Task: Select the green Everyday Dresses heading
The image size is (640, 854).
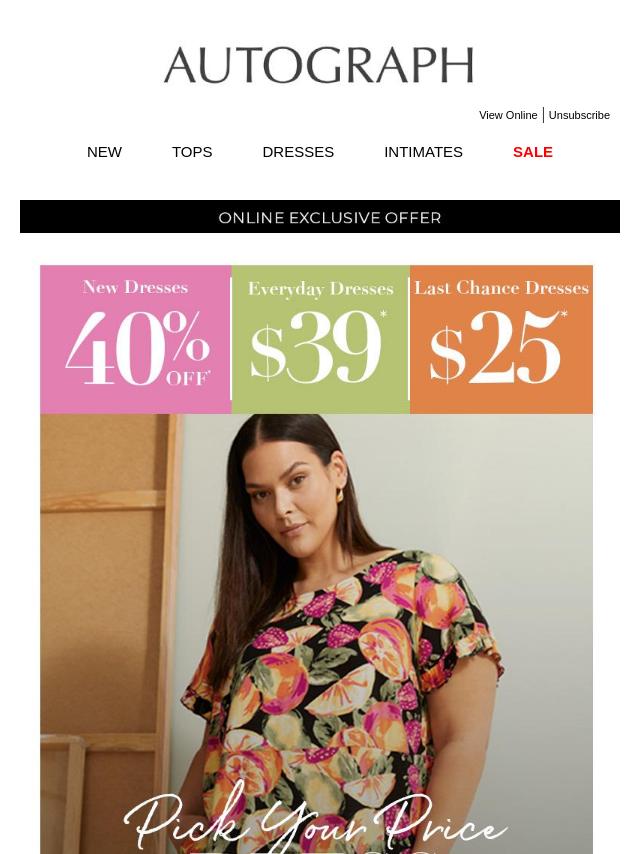Action: click(320, 289)
